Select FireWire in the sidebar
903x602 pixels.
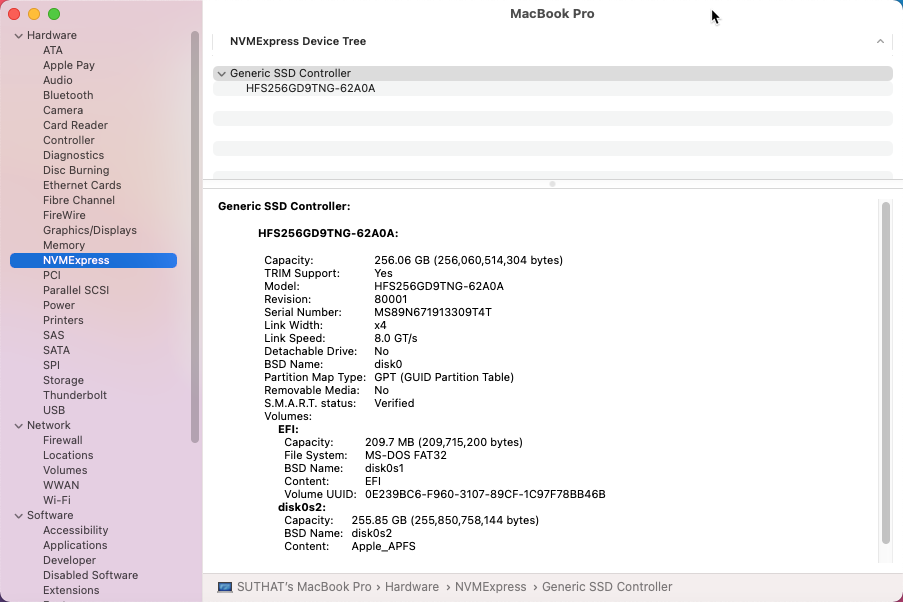[x=64, y=215]
